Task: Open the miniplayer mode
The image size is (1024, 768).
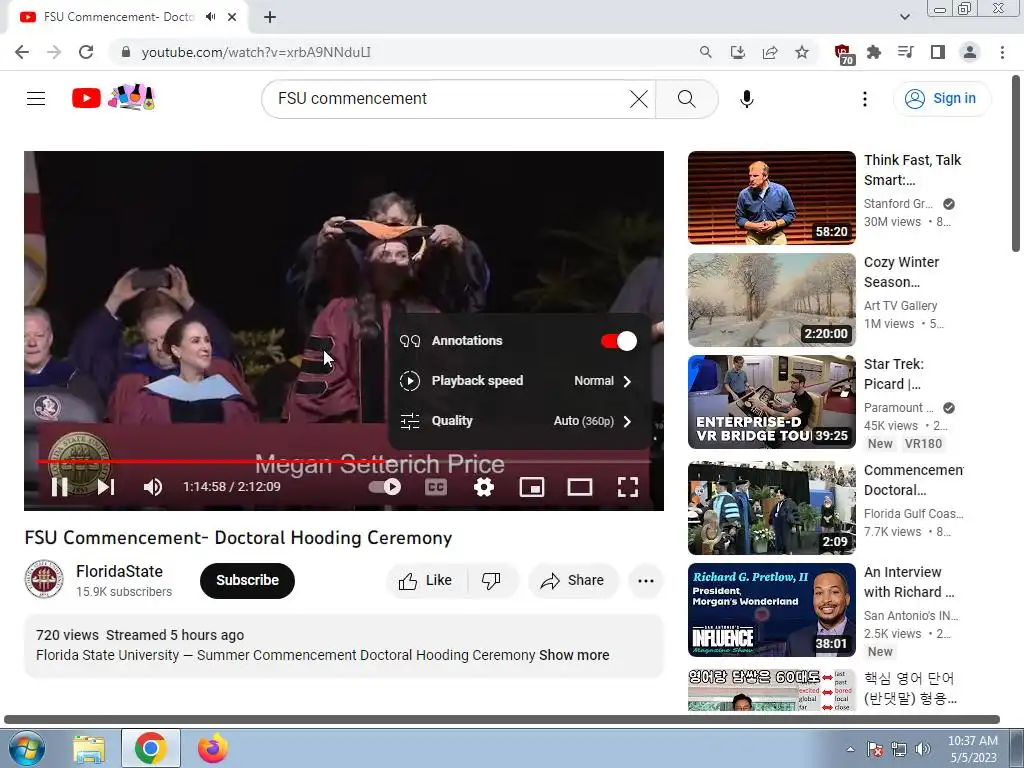Action: (x=532, y=487)
